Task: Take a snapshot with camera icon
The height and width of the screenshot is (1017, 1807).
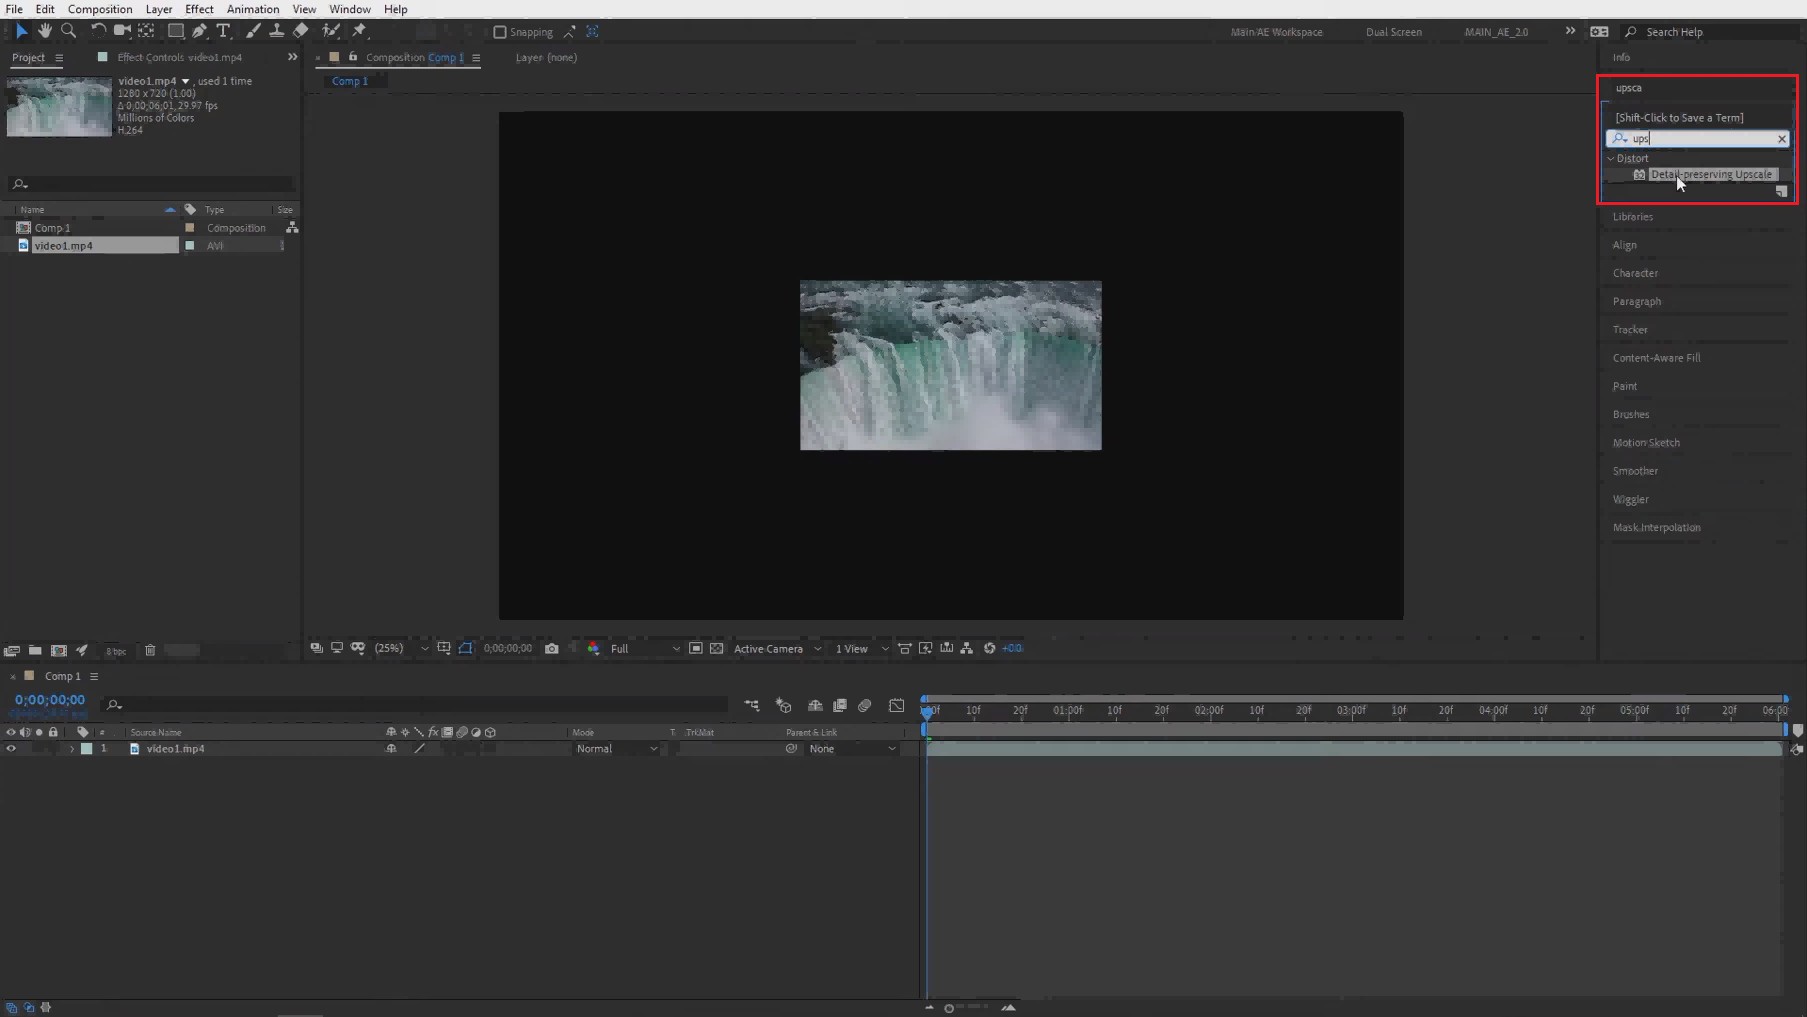Action: 551,648
